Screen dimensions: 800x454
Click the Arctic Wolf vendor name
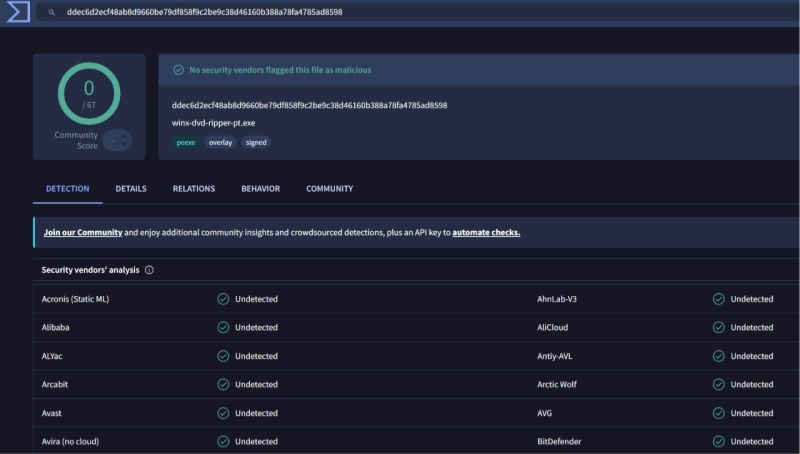coord(557,385)
